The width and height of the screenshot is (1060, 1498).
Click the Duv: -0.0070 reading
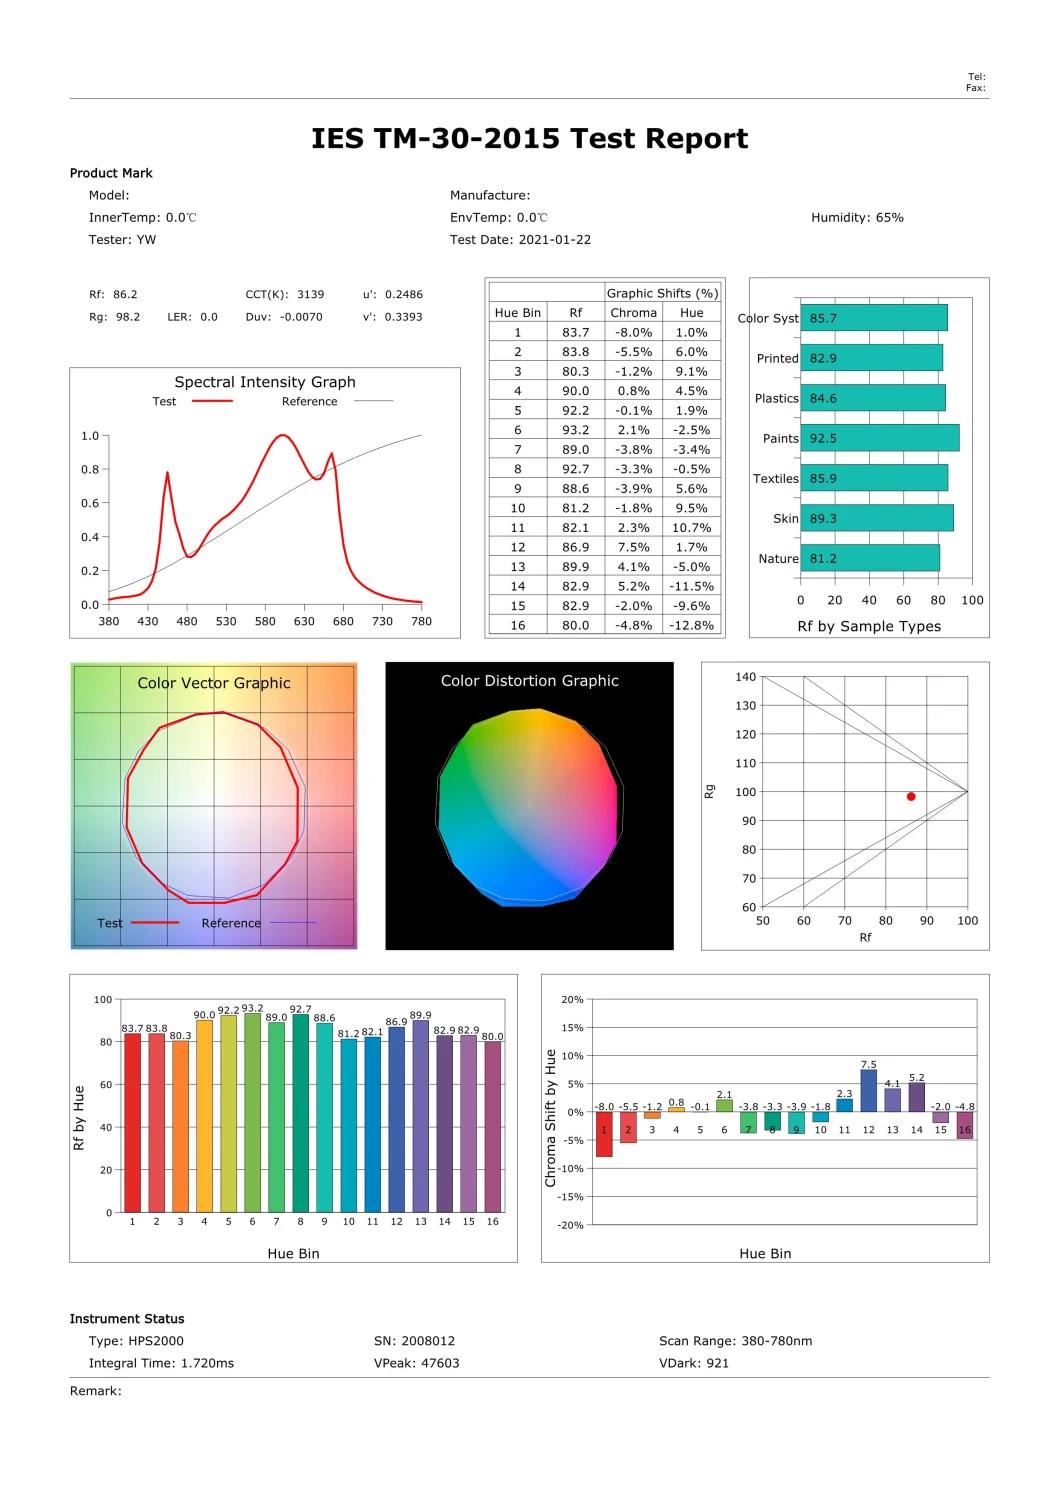284,317
